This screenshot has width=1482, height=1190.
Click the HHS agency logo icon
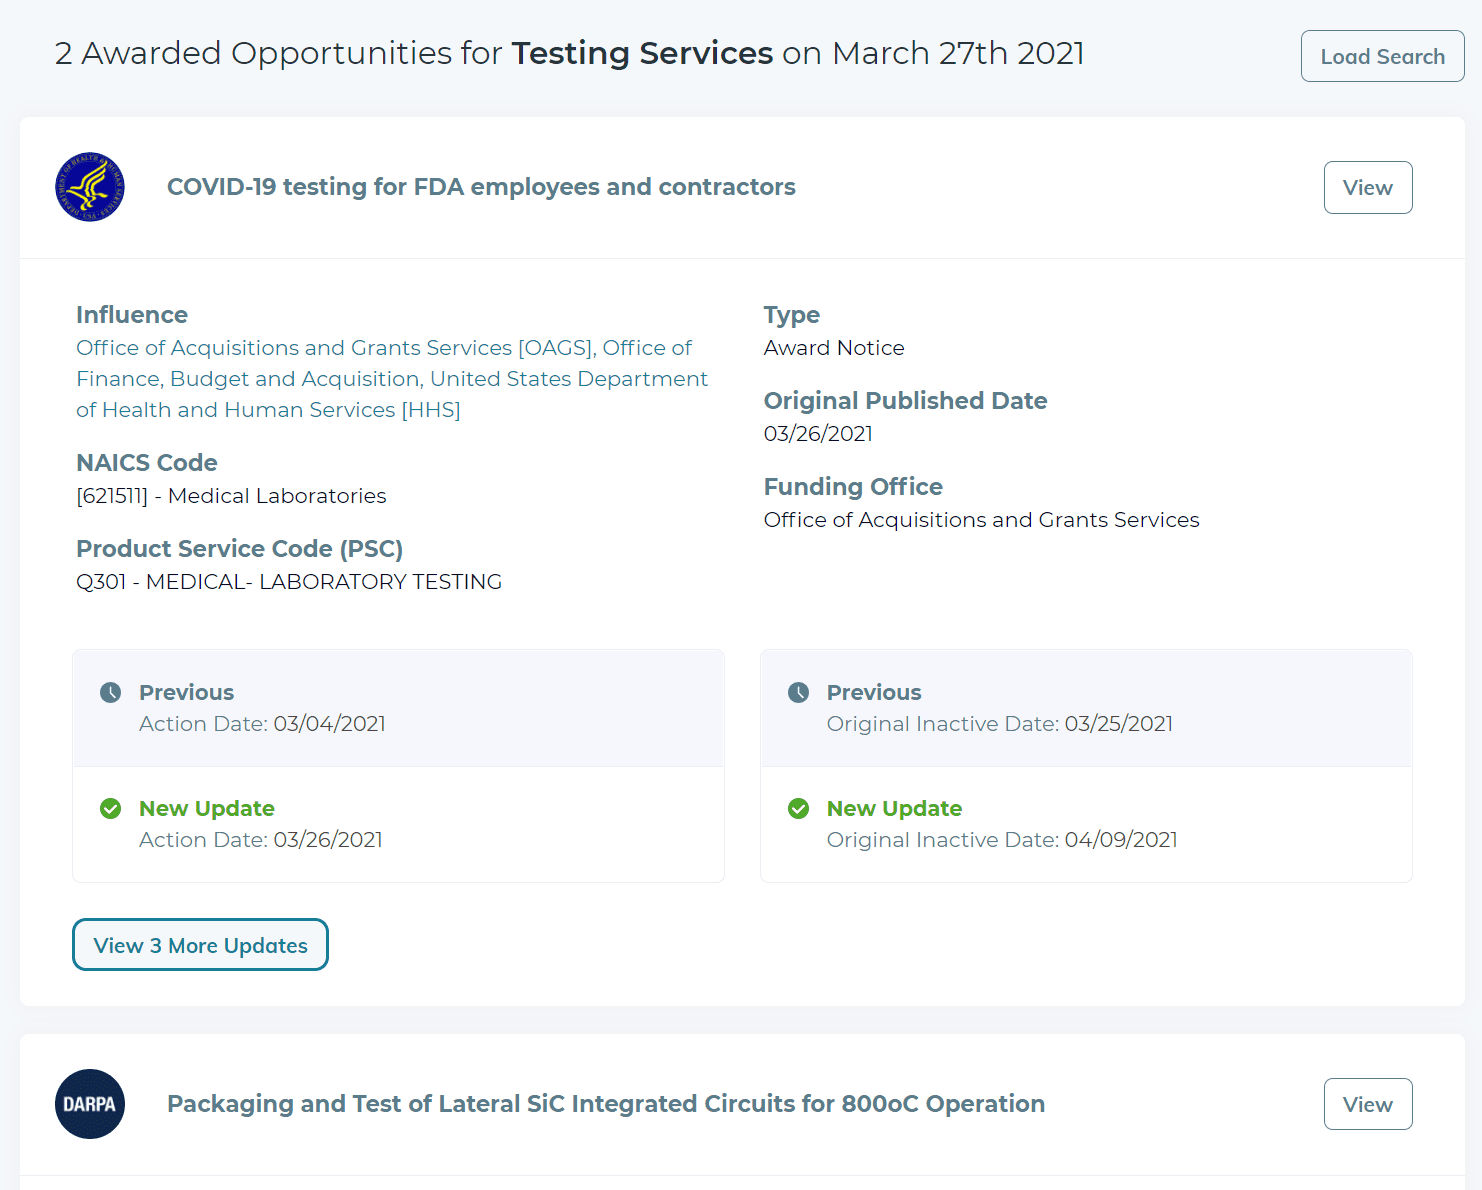90,187
